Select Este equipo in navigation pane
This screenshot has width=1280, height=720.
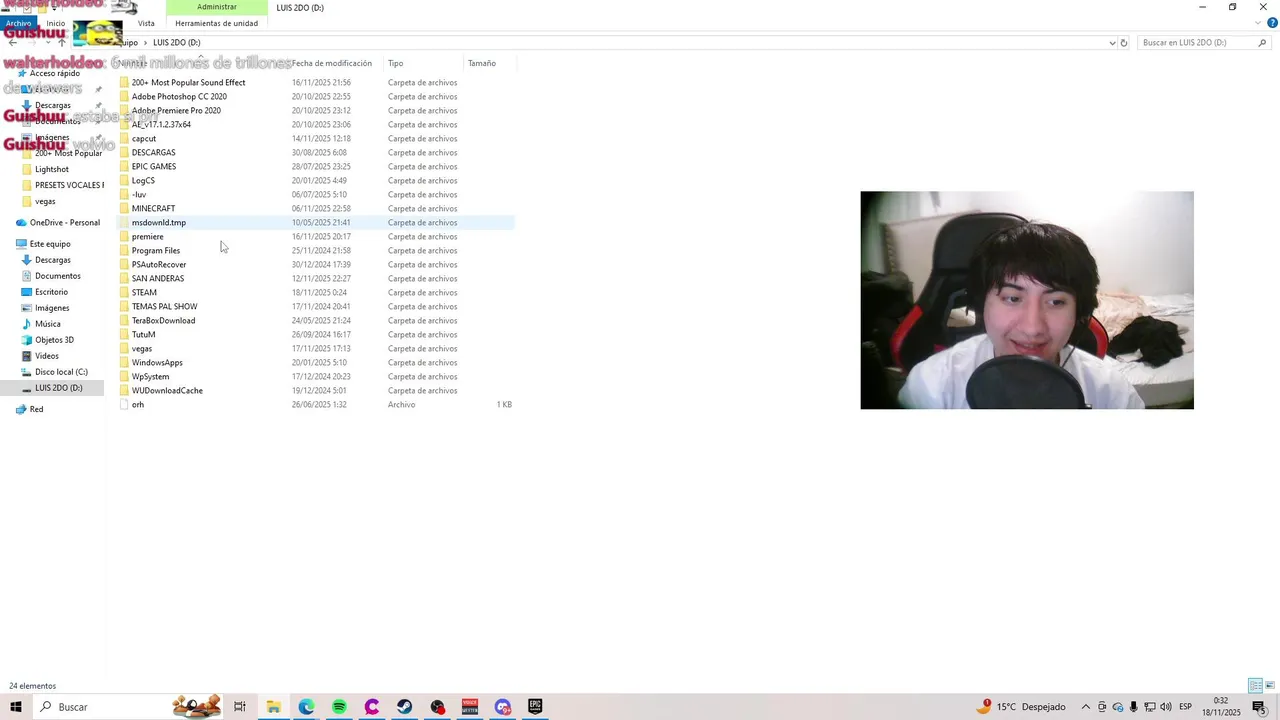coord(50,244)
